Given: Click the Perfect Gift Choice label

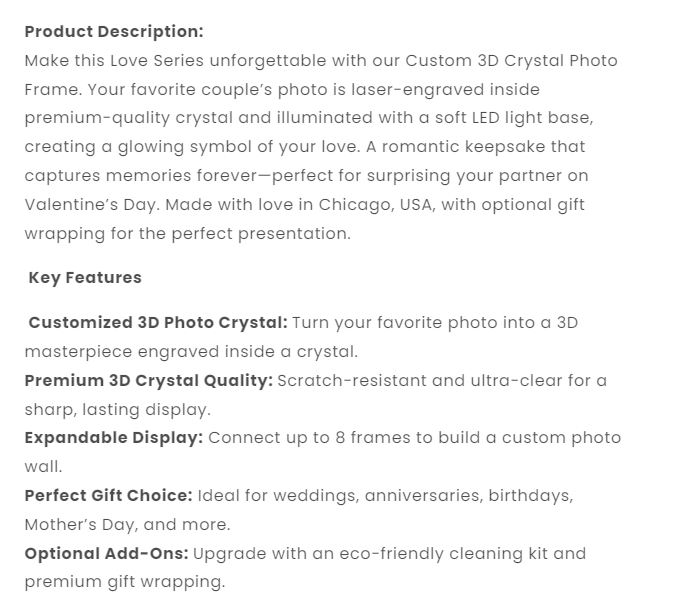Looking at the screenshot, I should pos(108,496).
